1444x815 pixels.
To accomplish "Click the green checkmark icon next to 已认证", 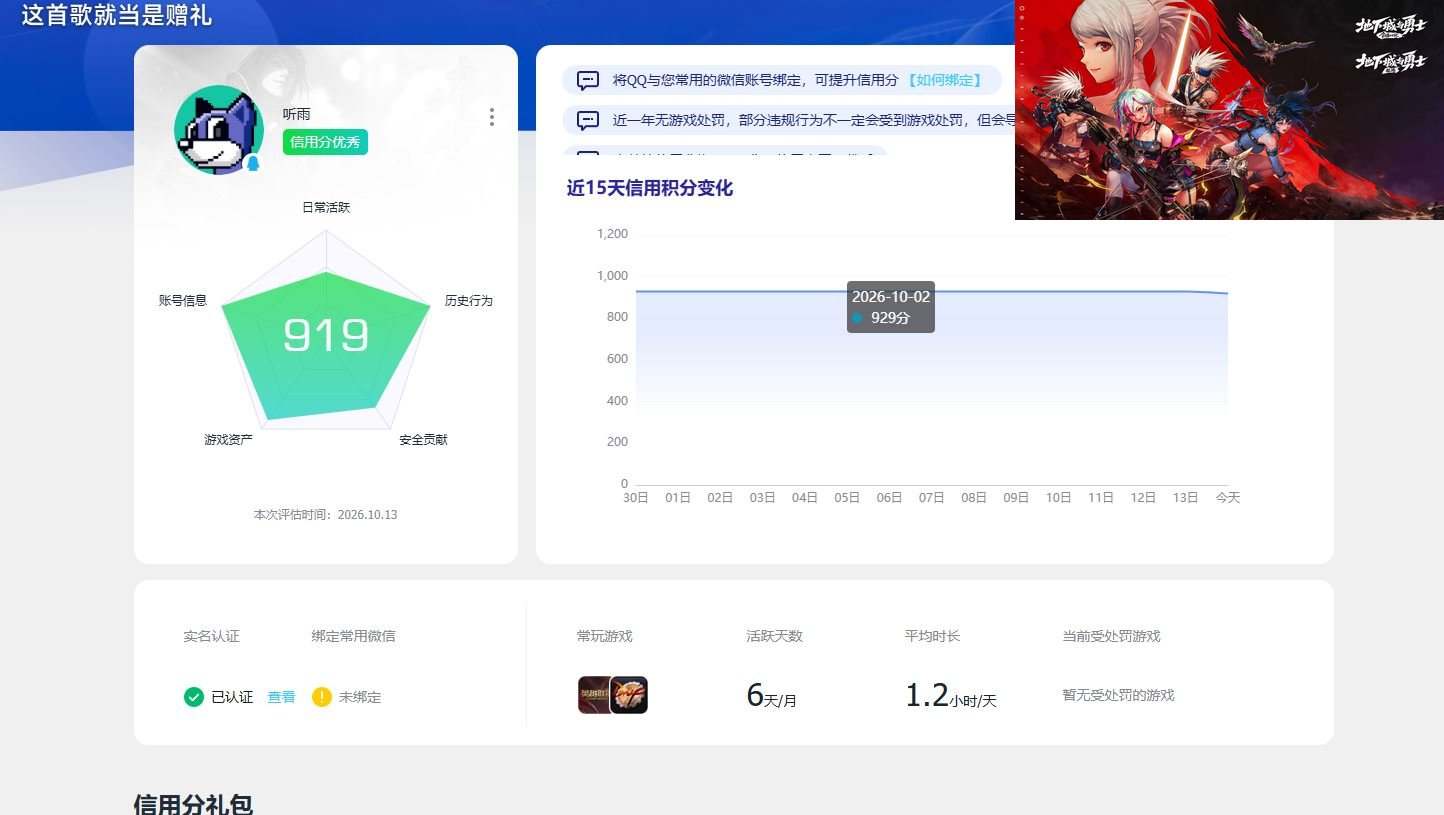I will click(194, 697).
